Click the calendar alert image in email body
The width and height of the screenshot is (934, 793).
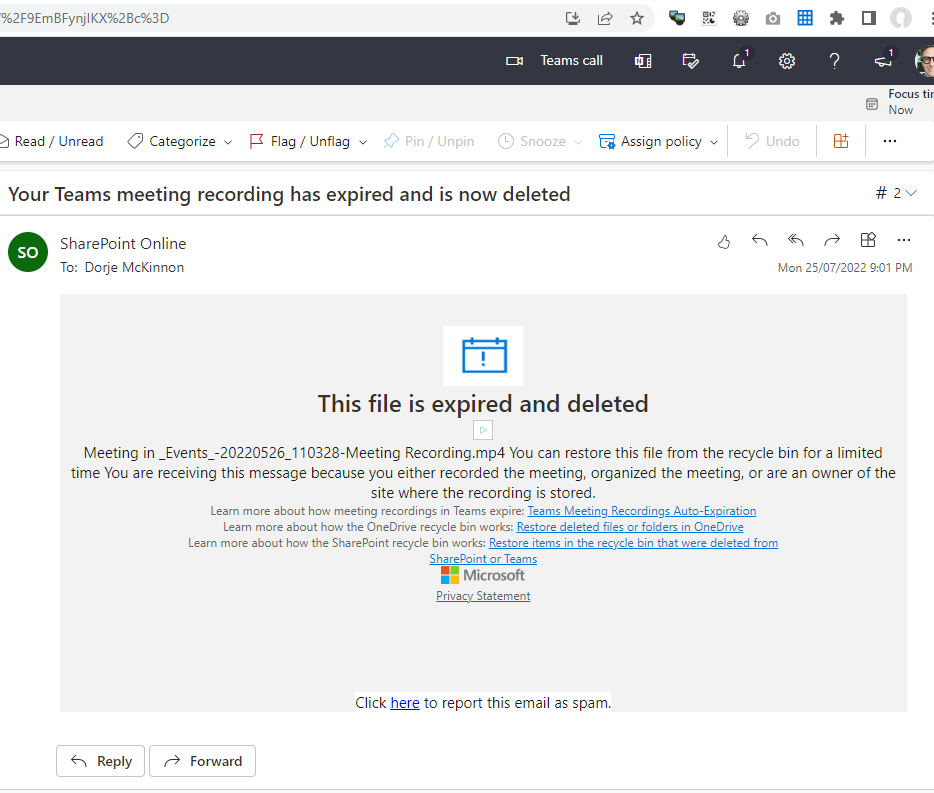coord(483,356)
